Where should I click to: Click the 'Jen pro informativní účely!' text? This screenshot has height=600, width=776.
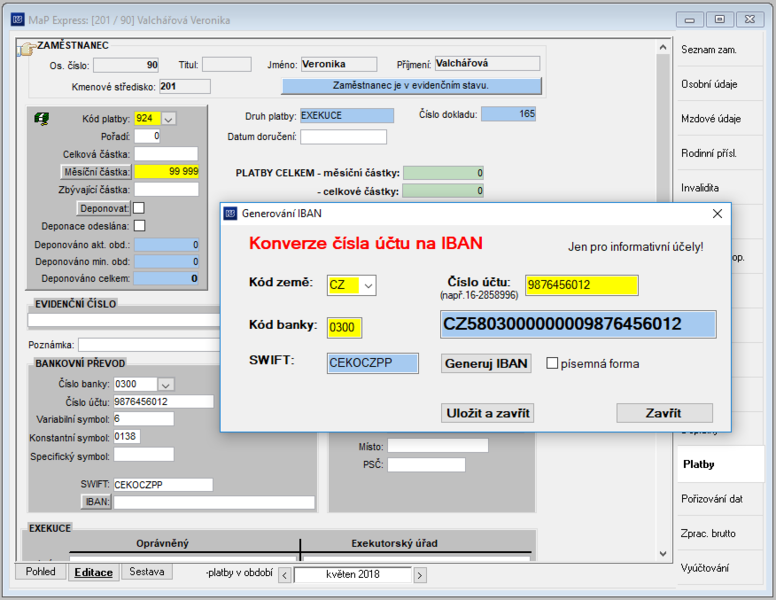pyautogui.click(x=635, y=247)
